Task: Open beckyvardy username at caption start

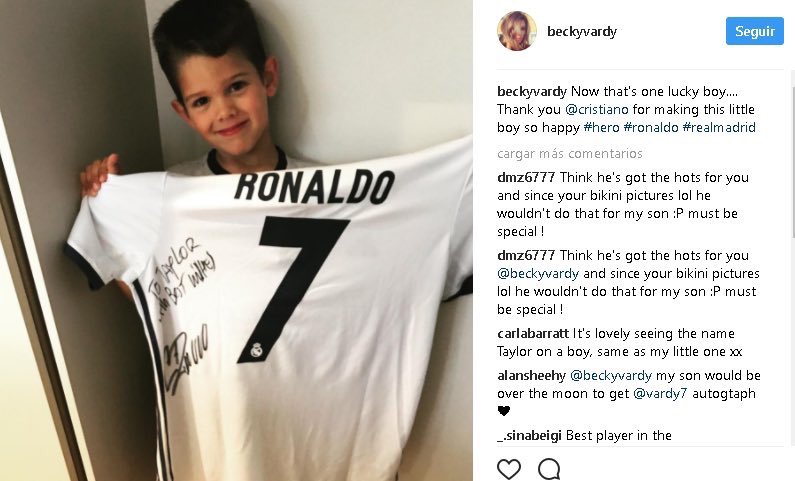Action: 531,92
